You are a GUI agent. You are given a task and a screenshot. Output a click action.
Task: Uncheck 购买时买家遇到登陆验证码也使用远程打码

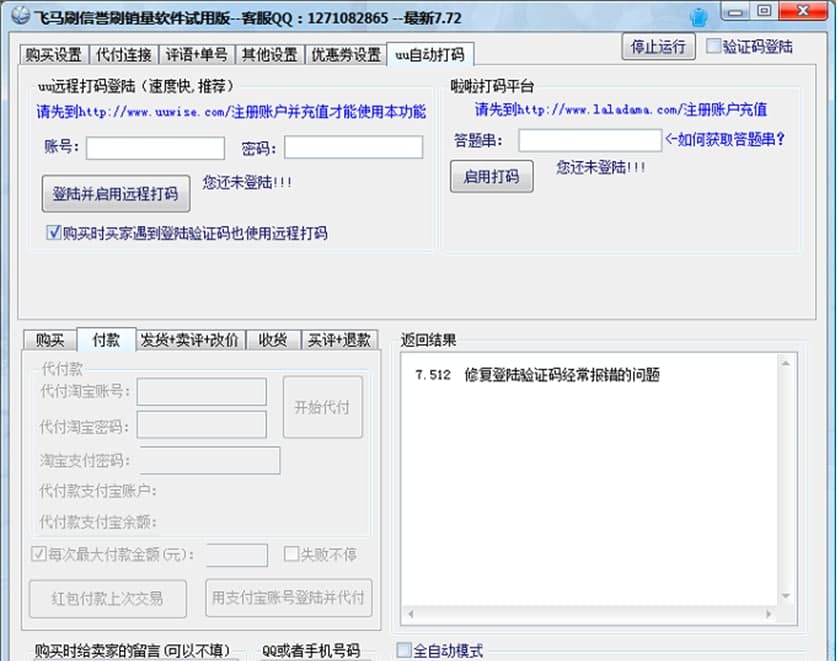pos(53,232)
